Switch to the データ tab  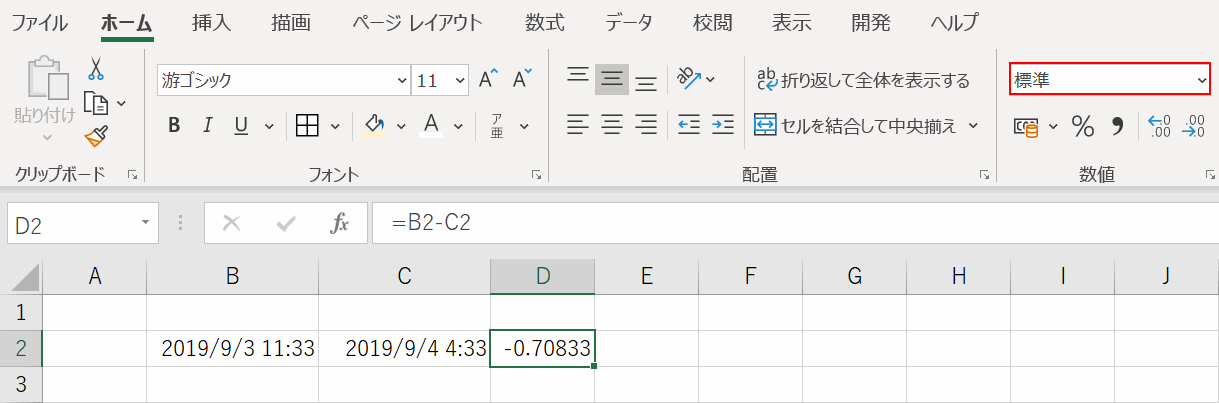pos(629,22)
